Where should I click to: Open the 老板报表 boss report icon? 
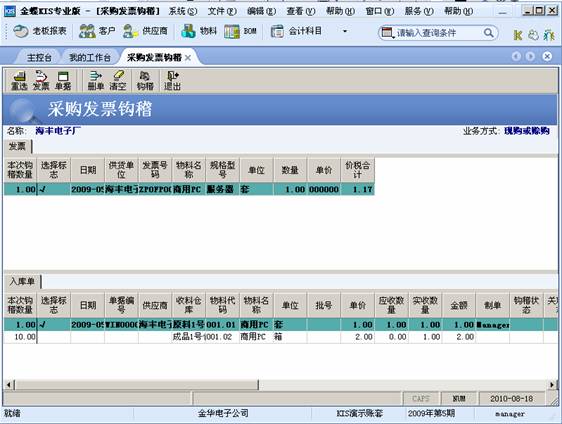coord(40,32)
